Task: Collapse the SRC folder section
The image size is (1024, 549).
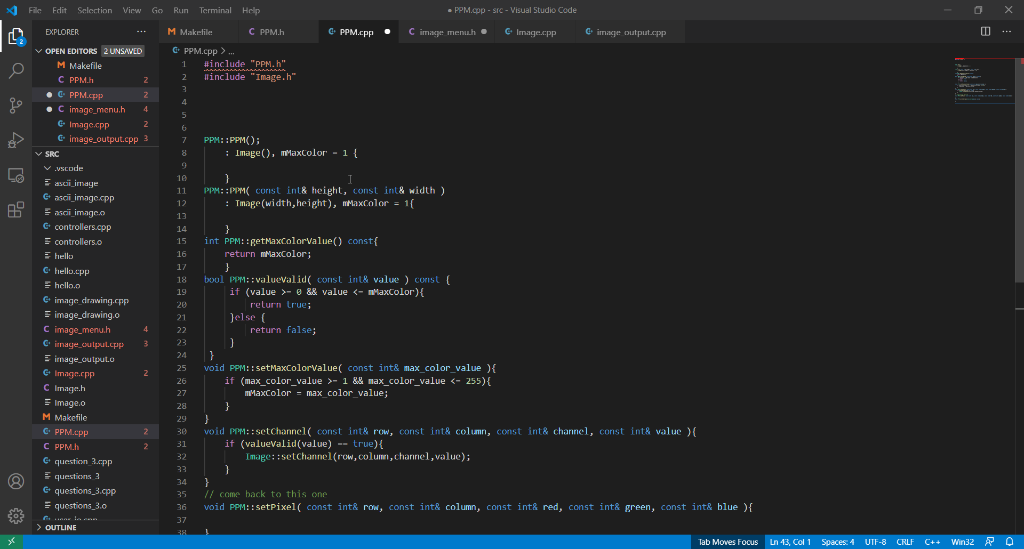Action: click(52, 154)
